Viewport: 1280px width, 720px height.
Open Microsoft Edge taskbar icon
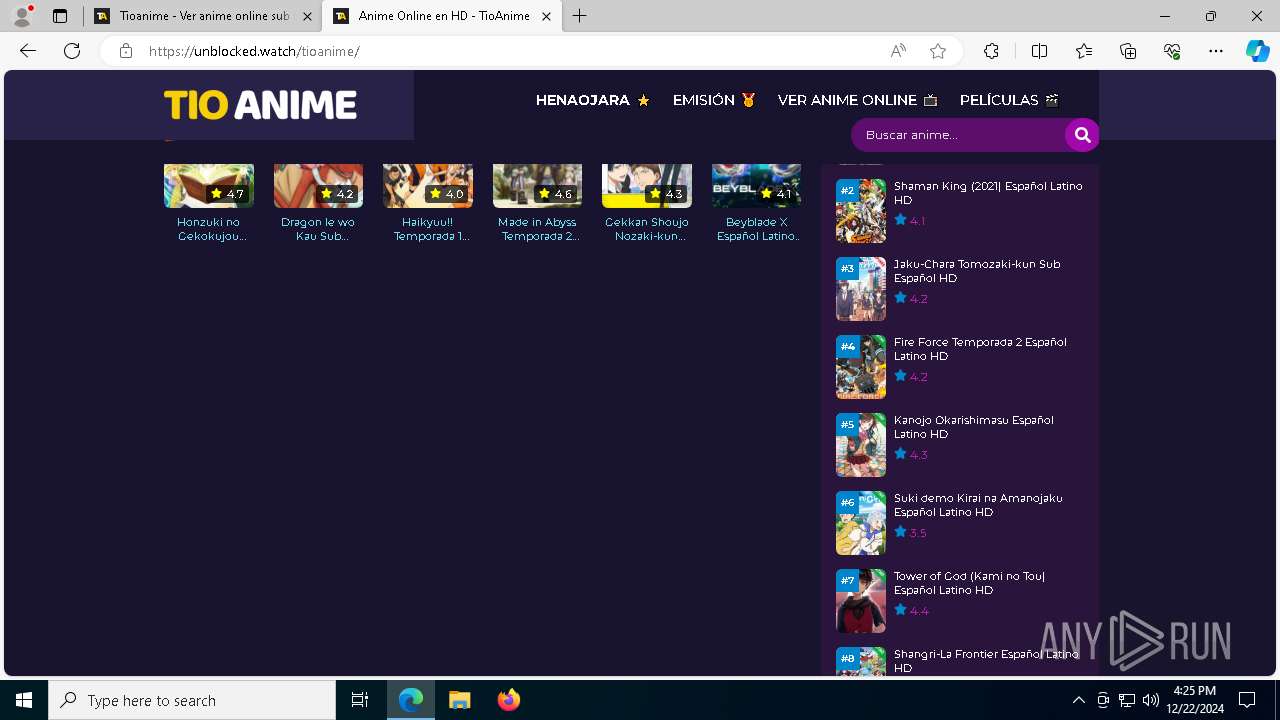click(411, 700)
